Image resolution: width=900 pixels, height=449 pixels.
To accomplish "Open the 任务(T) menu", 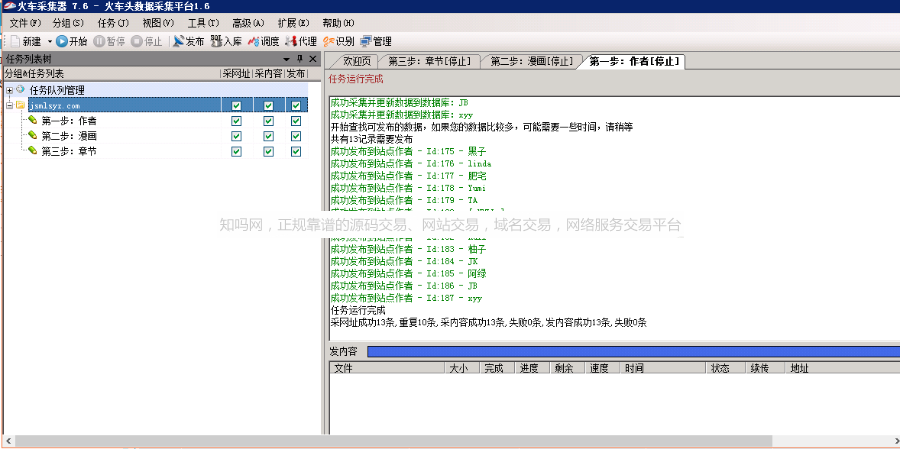I will pos(113,23).
